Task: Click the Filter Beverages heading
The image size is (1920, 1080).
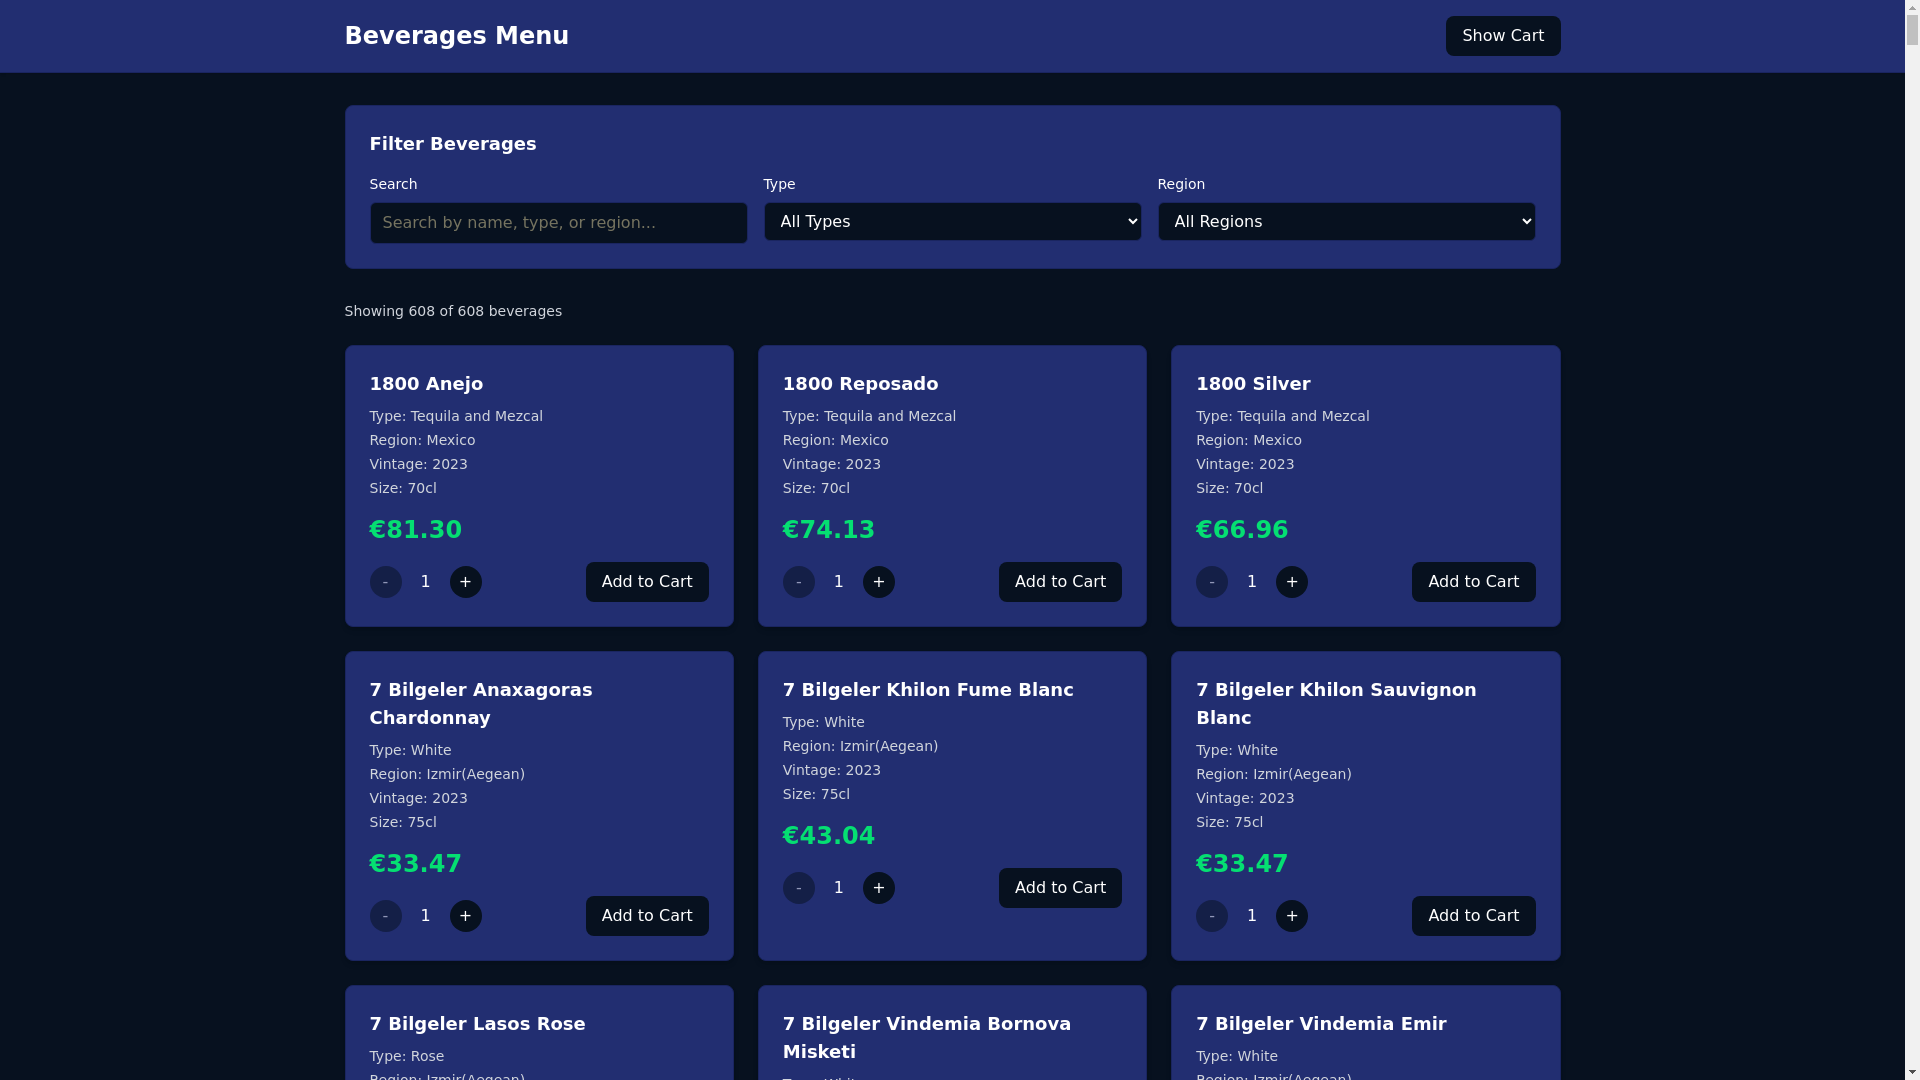Action: tap(452, 144)
